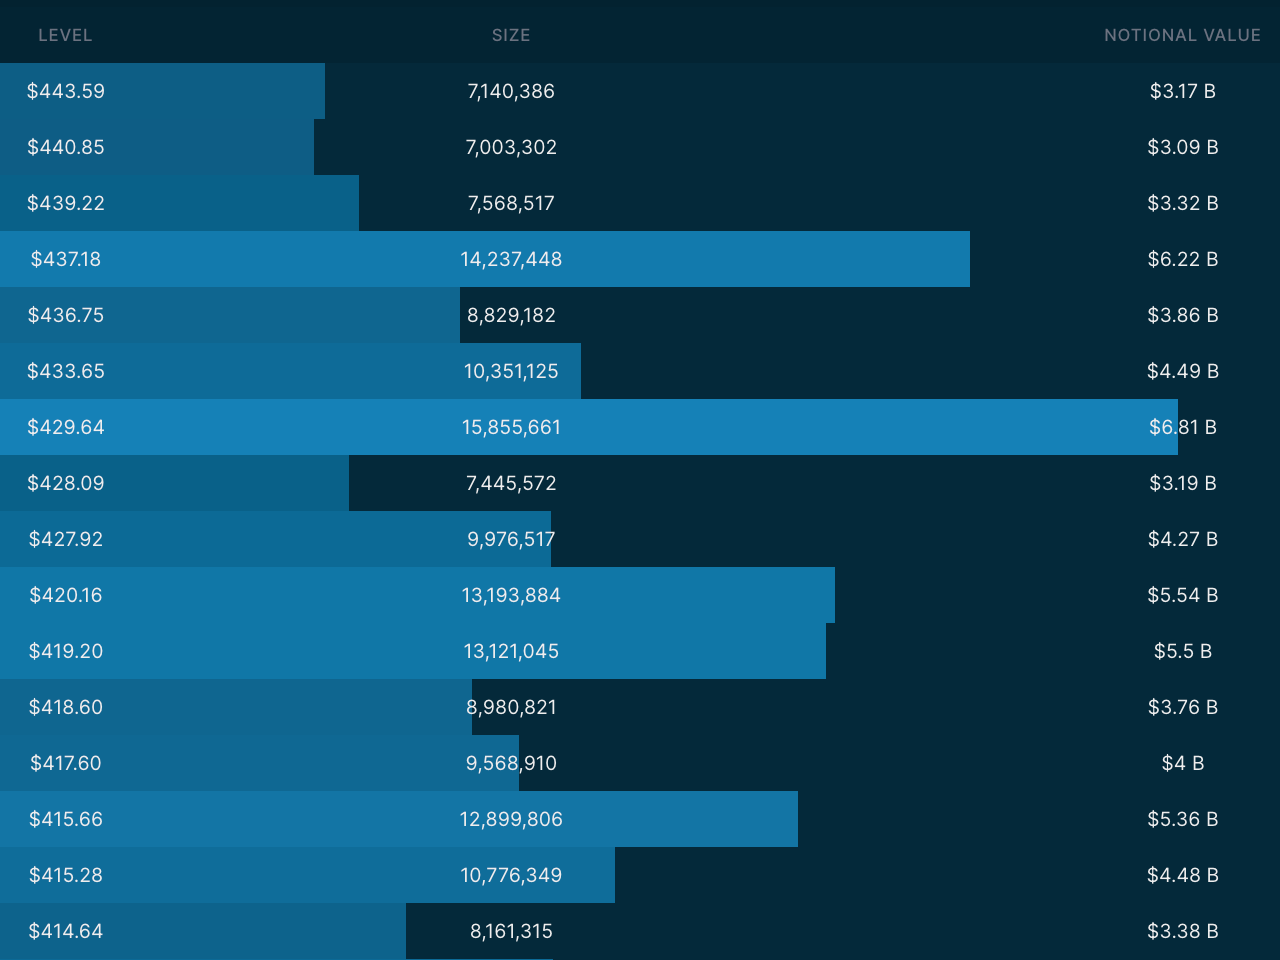Click size value 15,855,661
This screenshot has width=1280, height=960.
pos(511,427)
